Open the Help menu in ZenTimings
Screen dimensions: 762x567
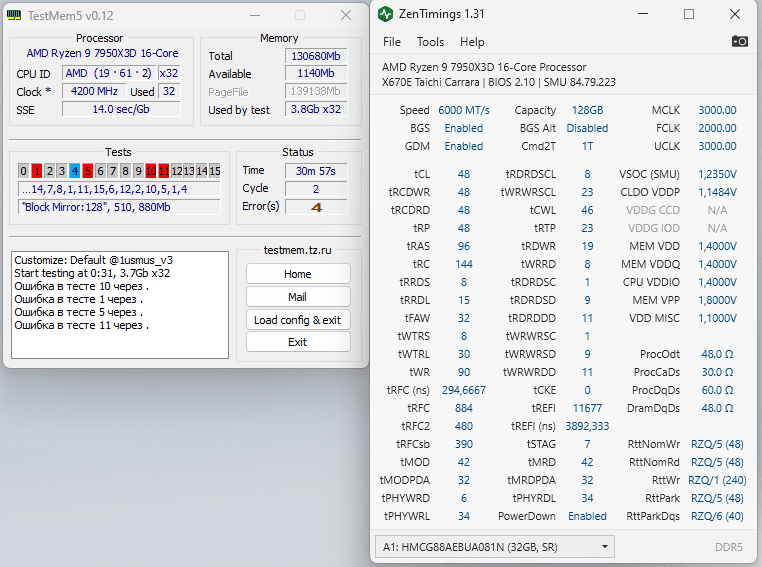472,42
